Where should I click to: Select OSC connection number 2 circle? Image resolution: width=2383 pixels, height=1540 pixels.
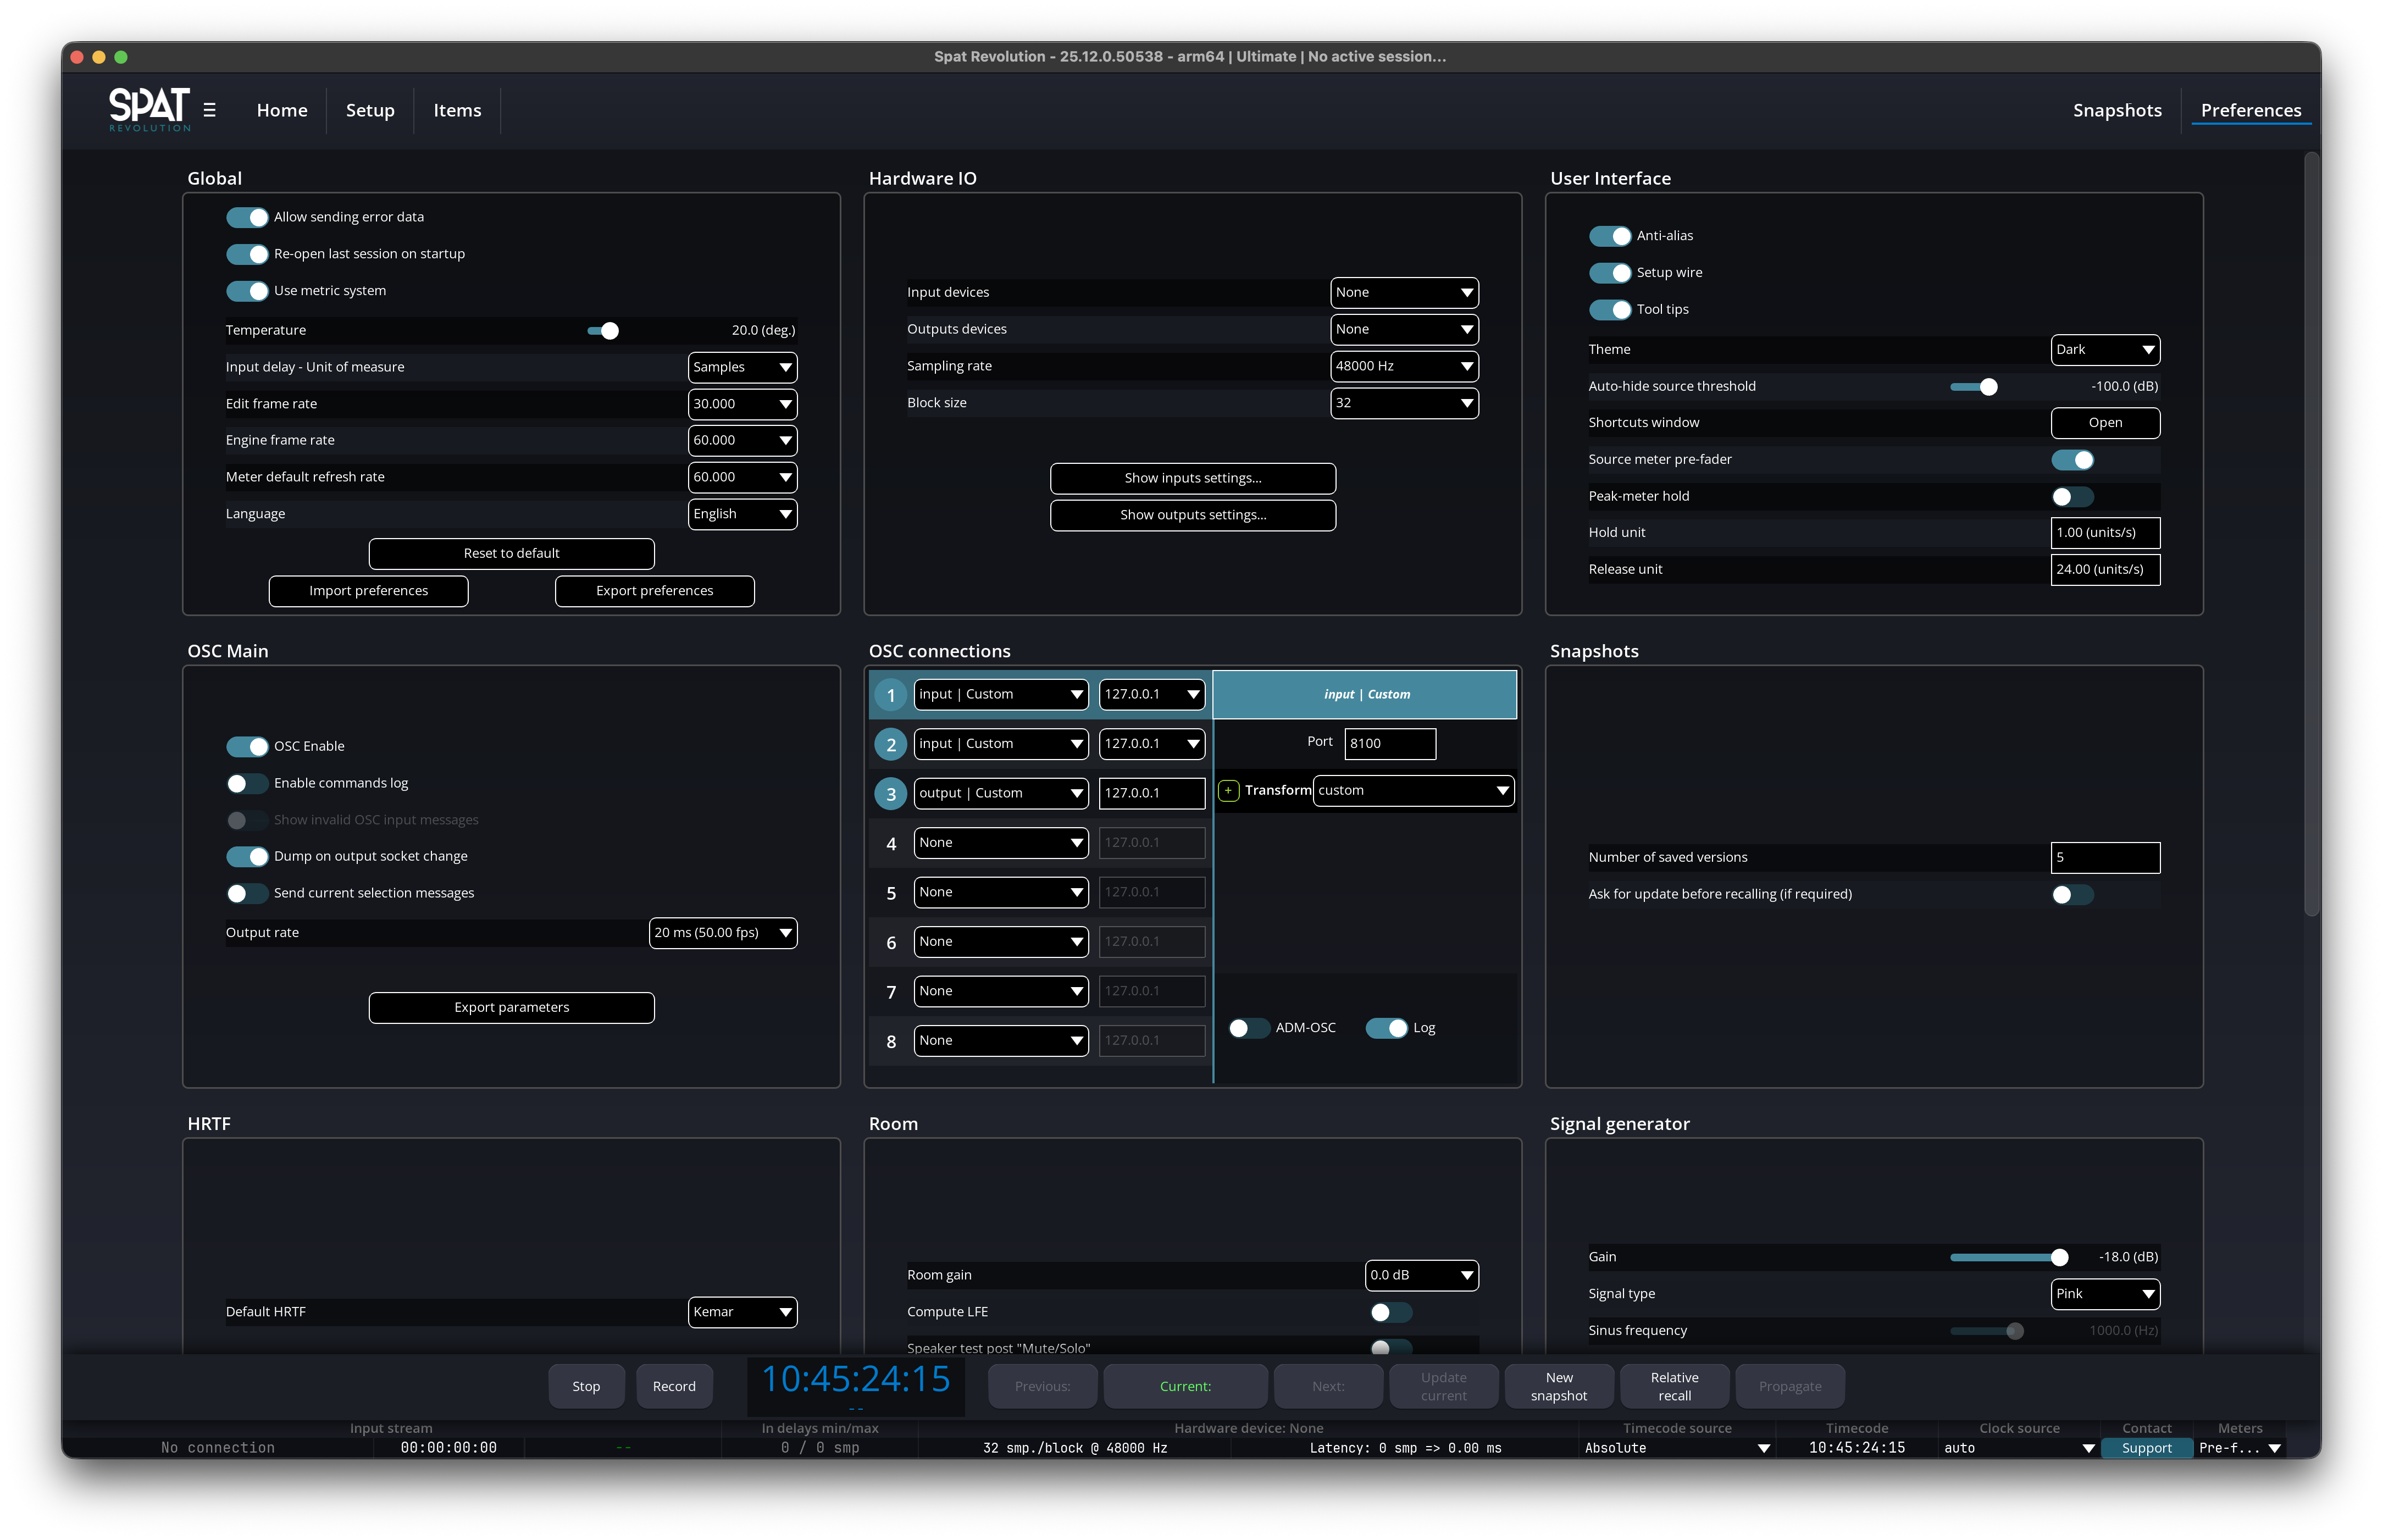pyautogui.click(x=890, y=744)
